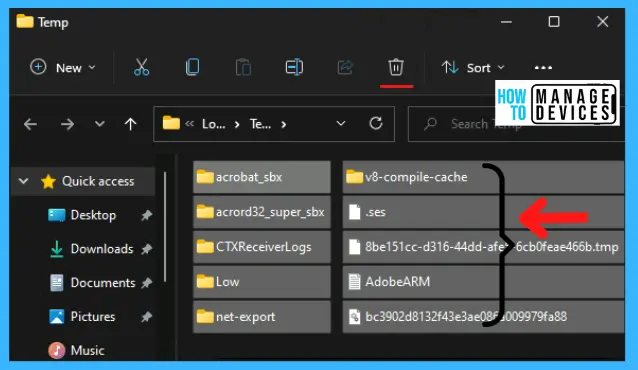Close the Temp window

pos(602,22)
